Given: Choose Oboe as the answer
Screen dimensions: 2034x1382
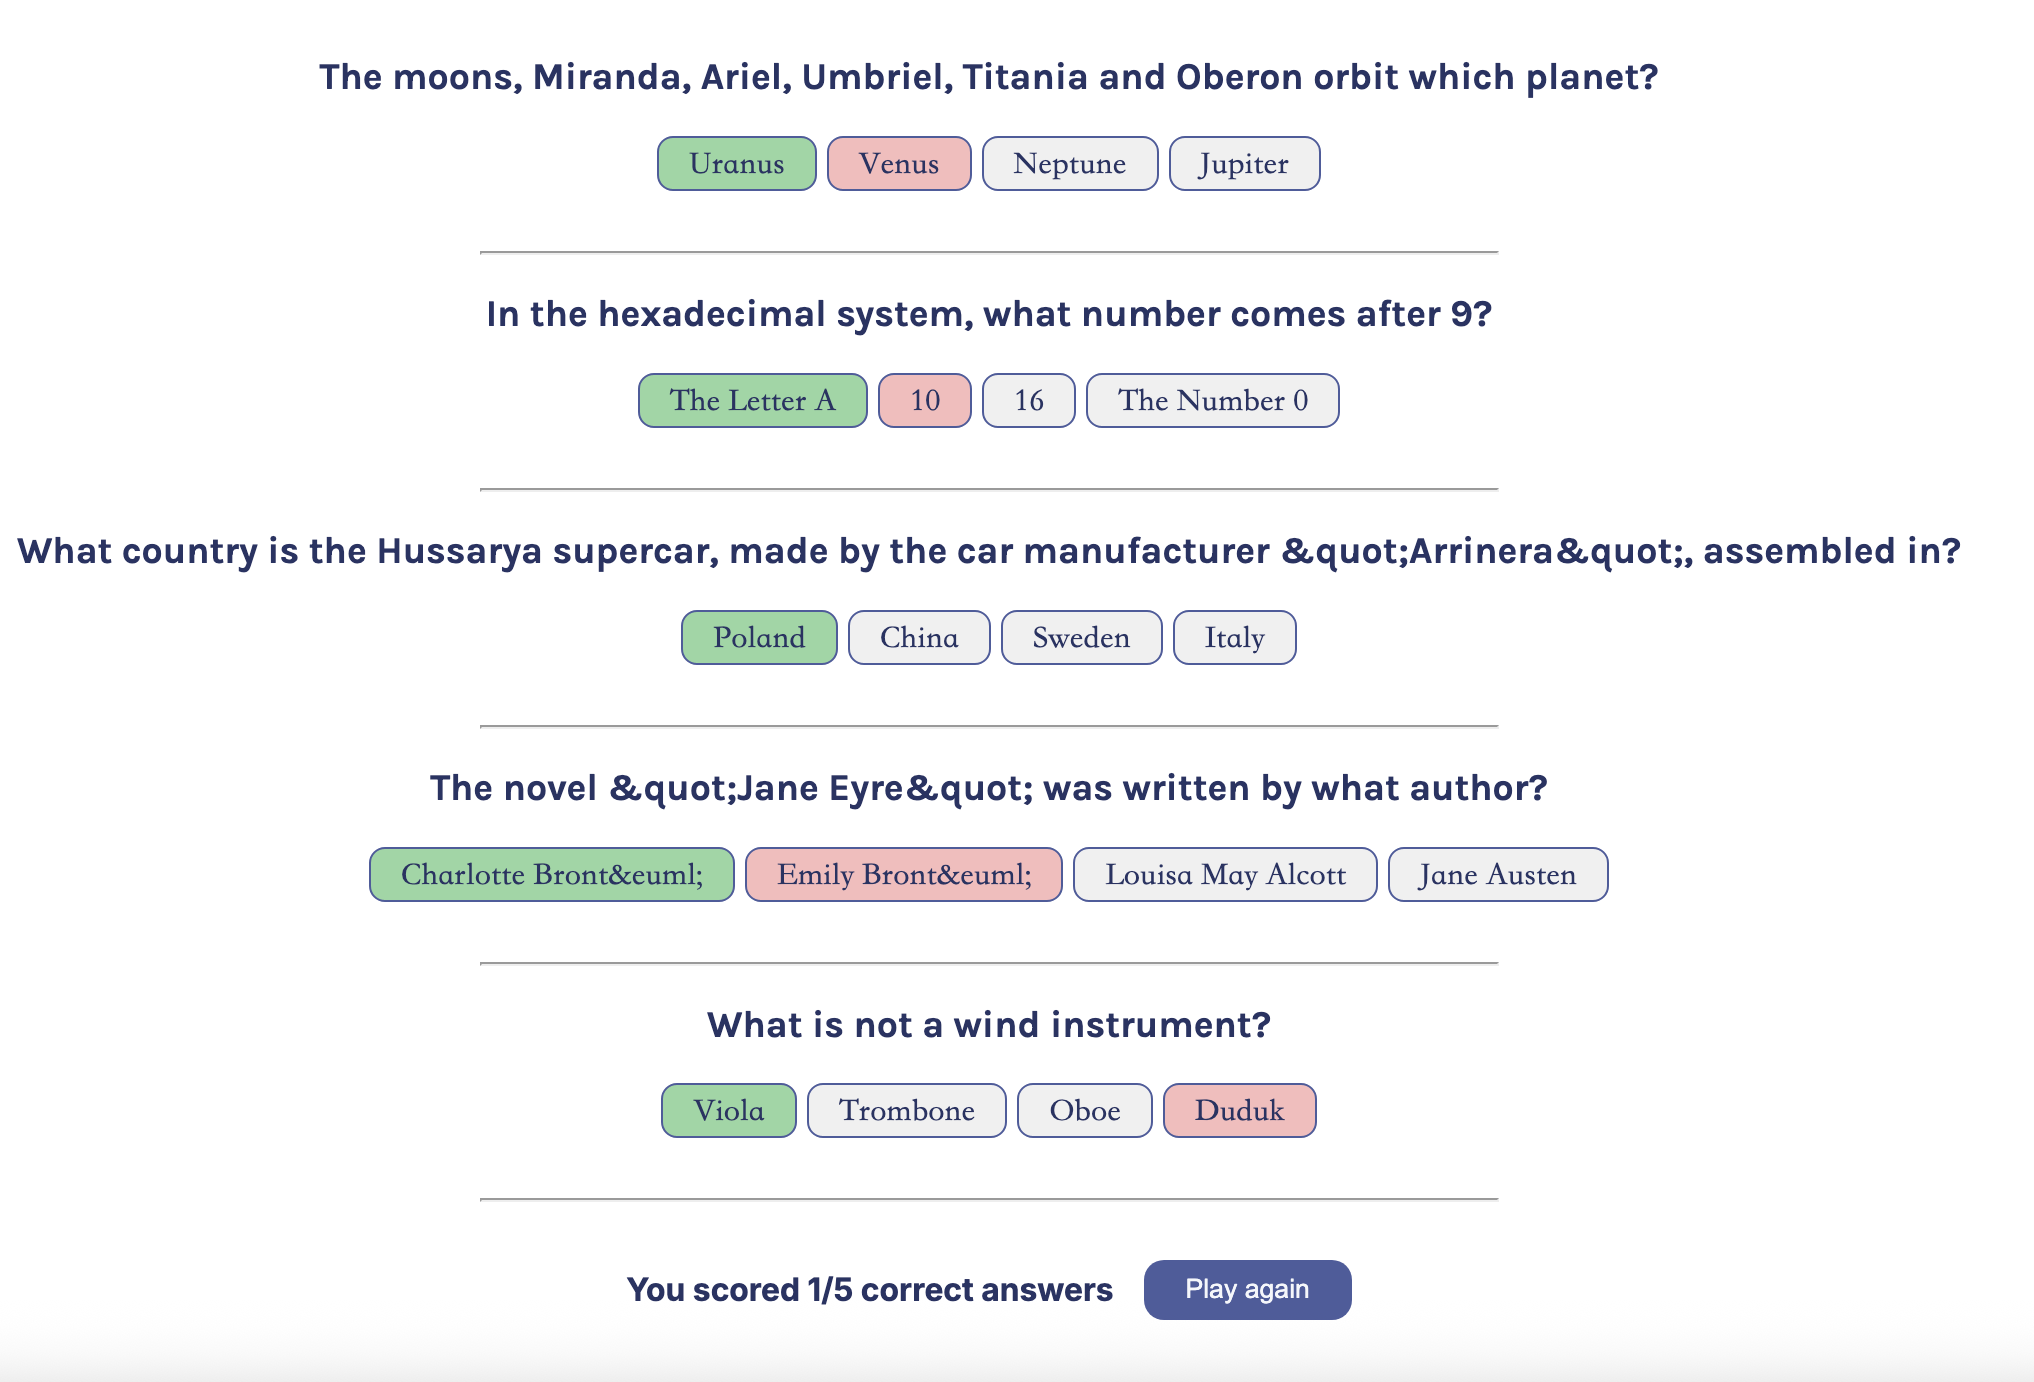Looking at the screenshot, I should [x=1084, y=1110].
